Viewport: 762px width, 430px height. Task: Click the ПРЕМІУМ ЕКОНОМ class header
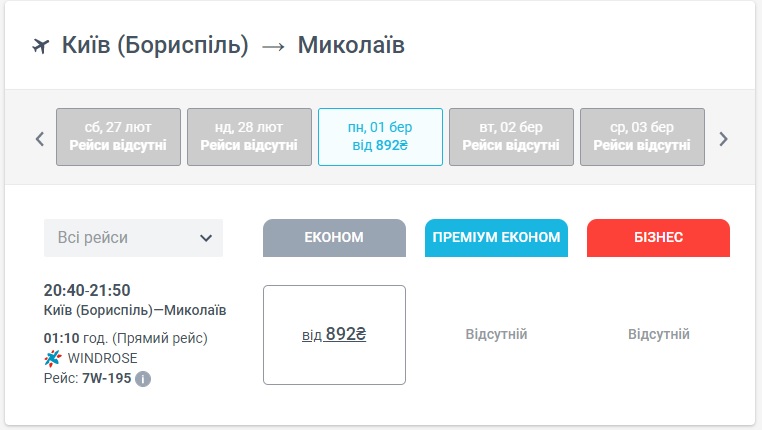[x=496, y=238]
